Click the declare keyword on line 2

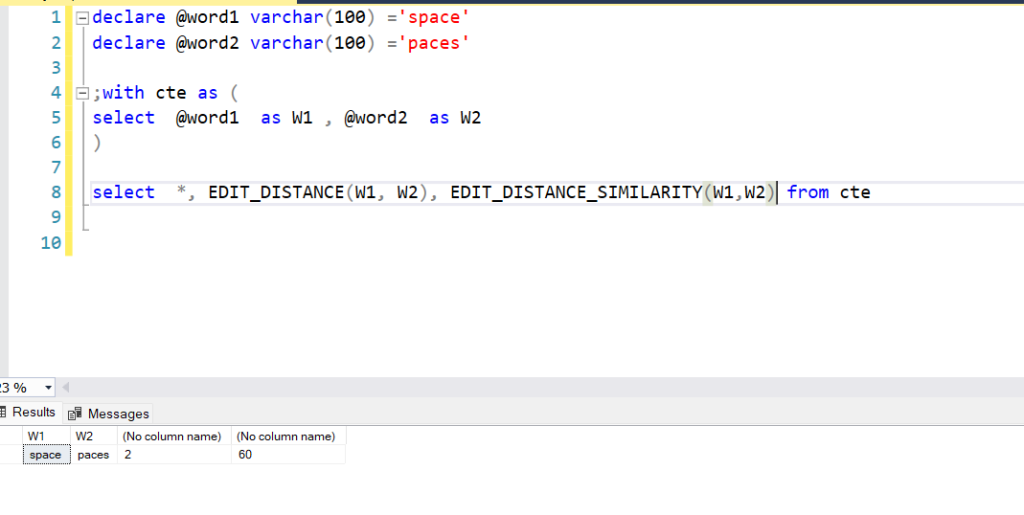pyautogui.click(x=129, y=43)
